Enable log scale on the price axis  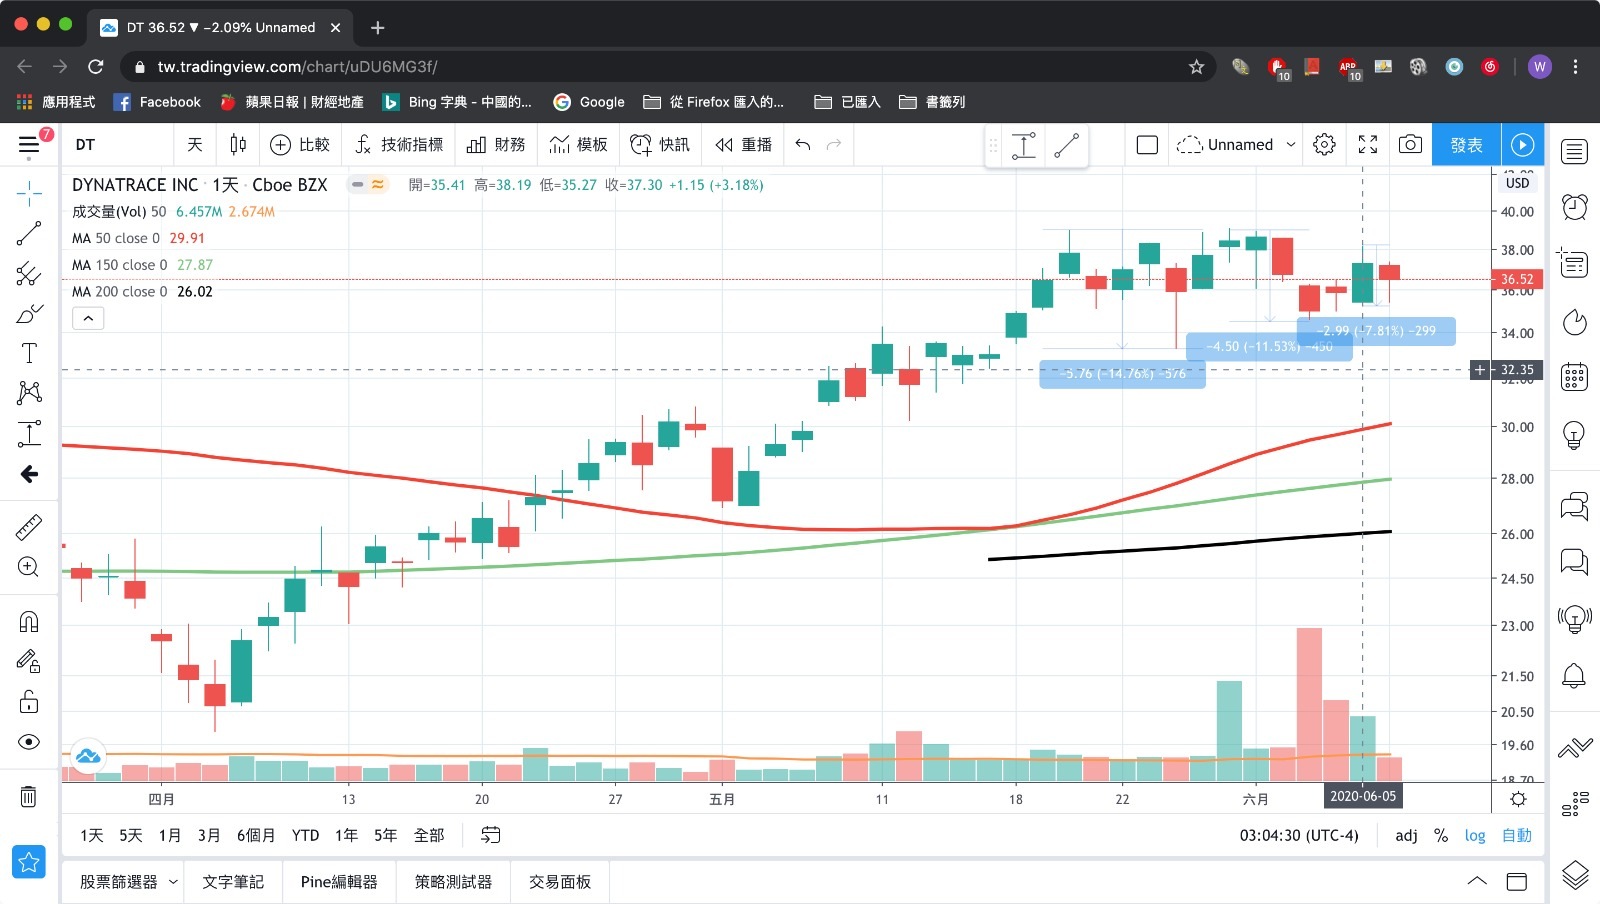pyautogui.click(x=1475, y=835)
